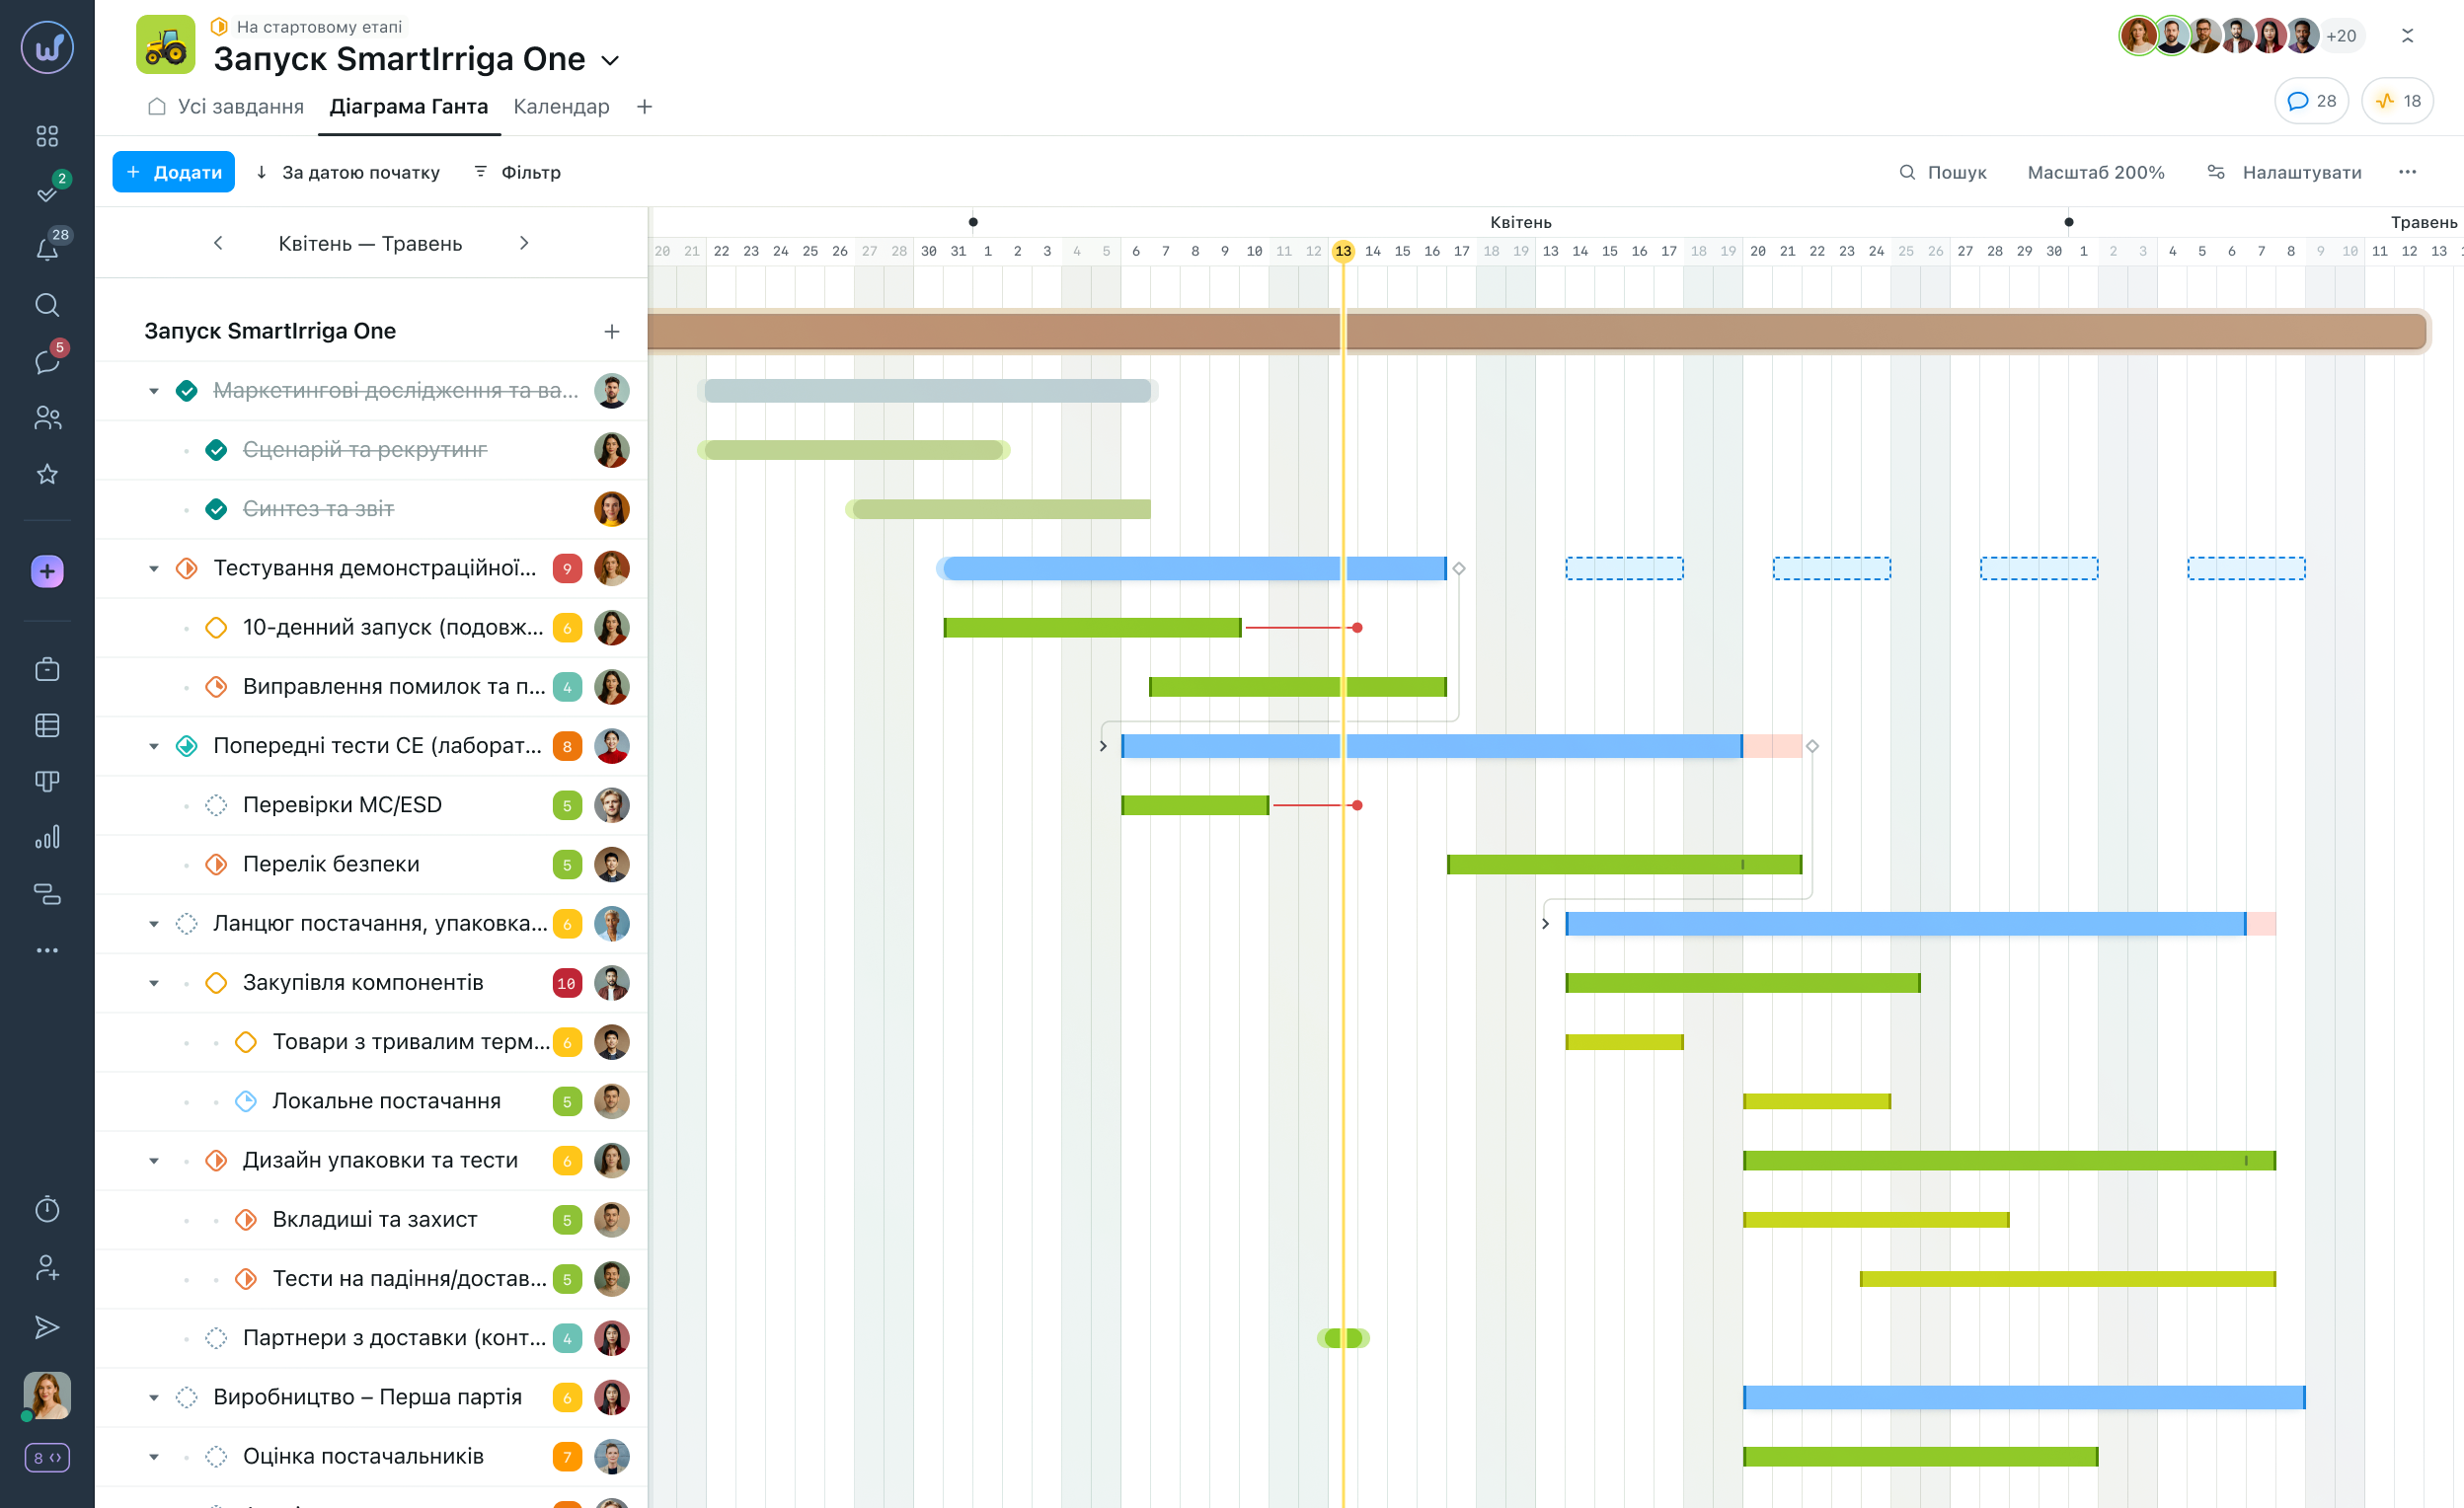Open the reports bar chart icon

(x=47, y=837)
